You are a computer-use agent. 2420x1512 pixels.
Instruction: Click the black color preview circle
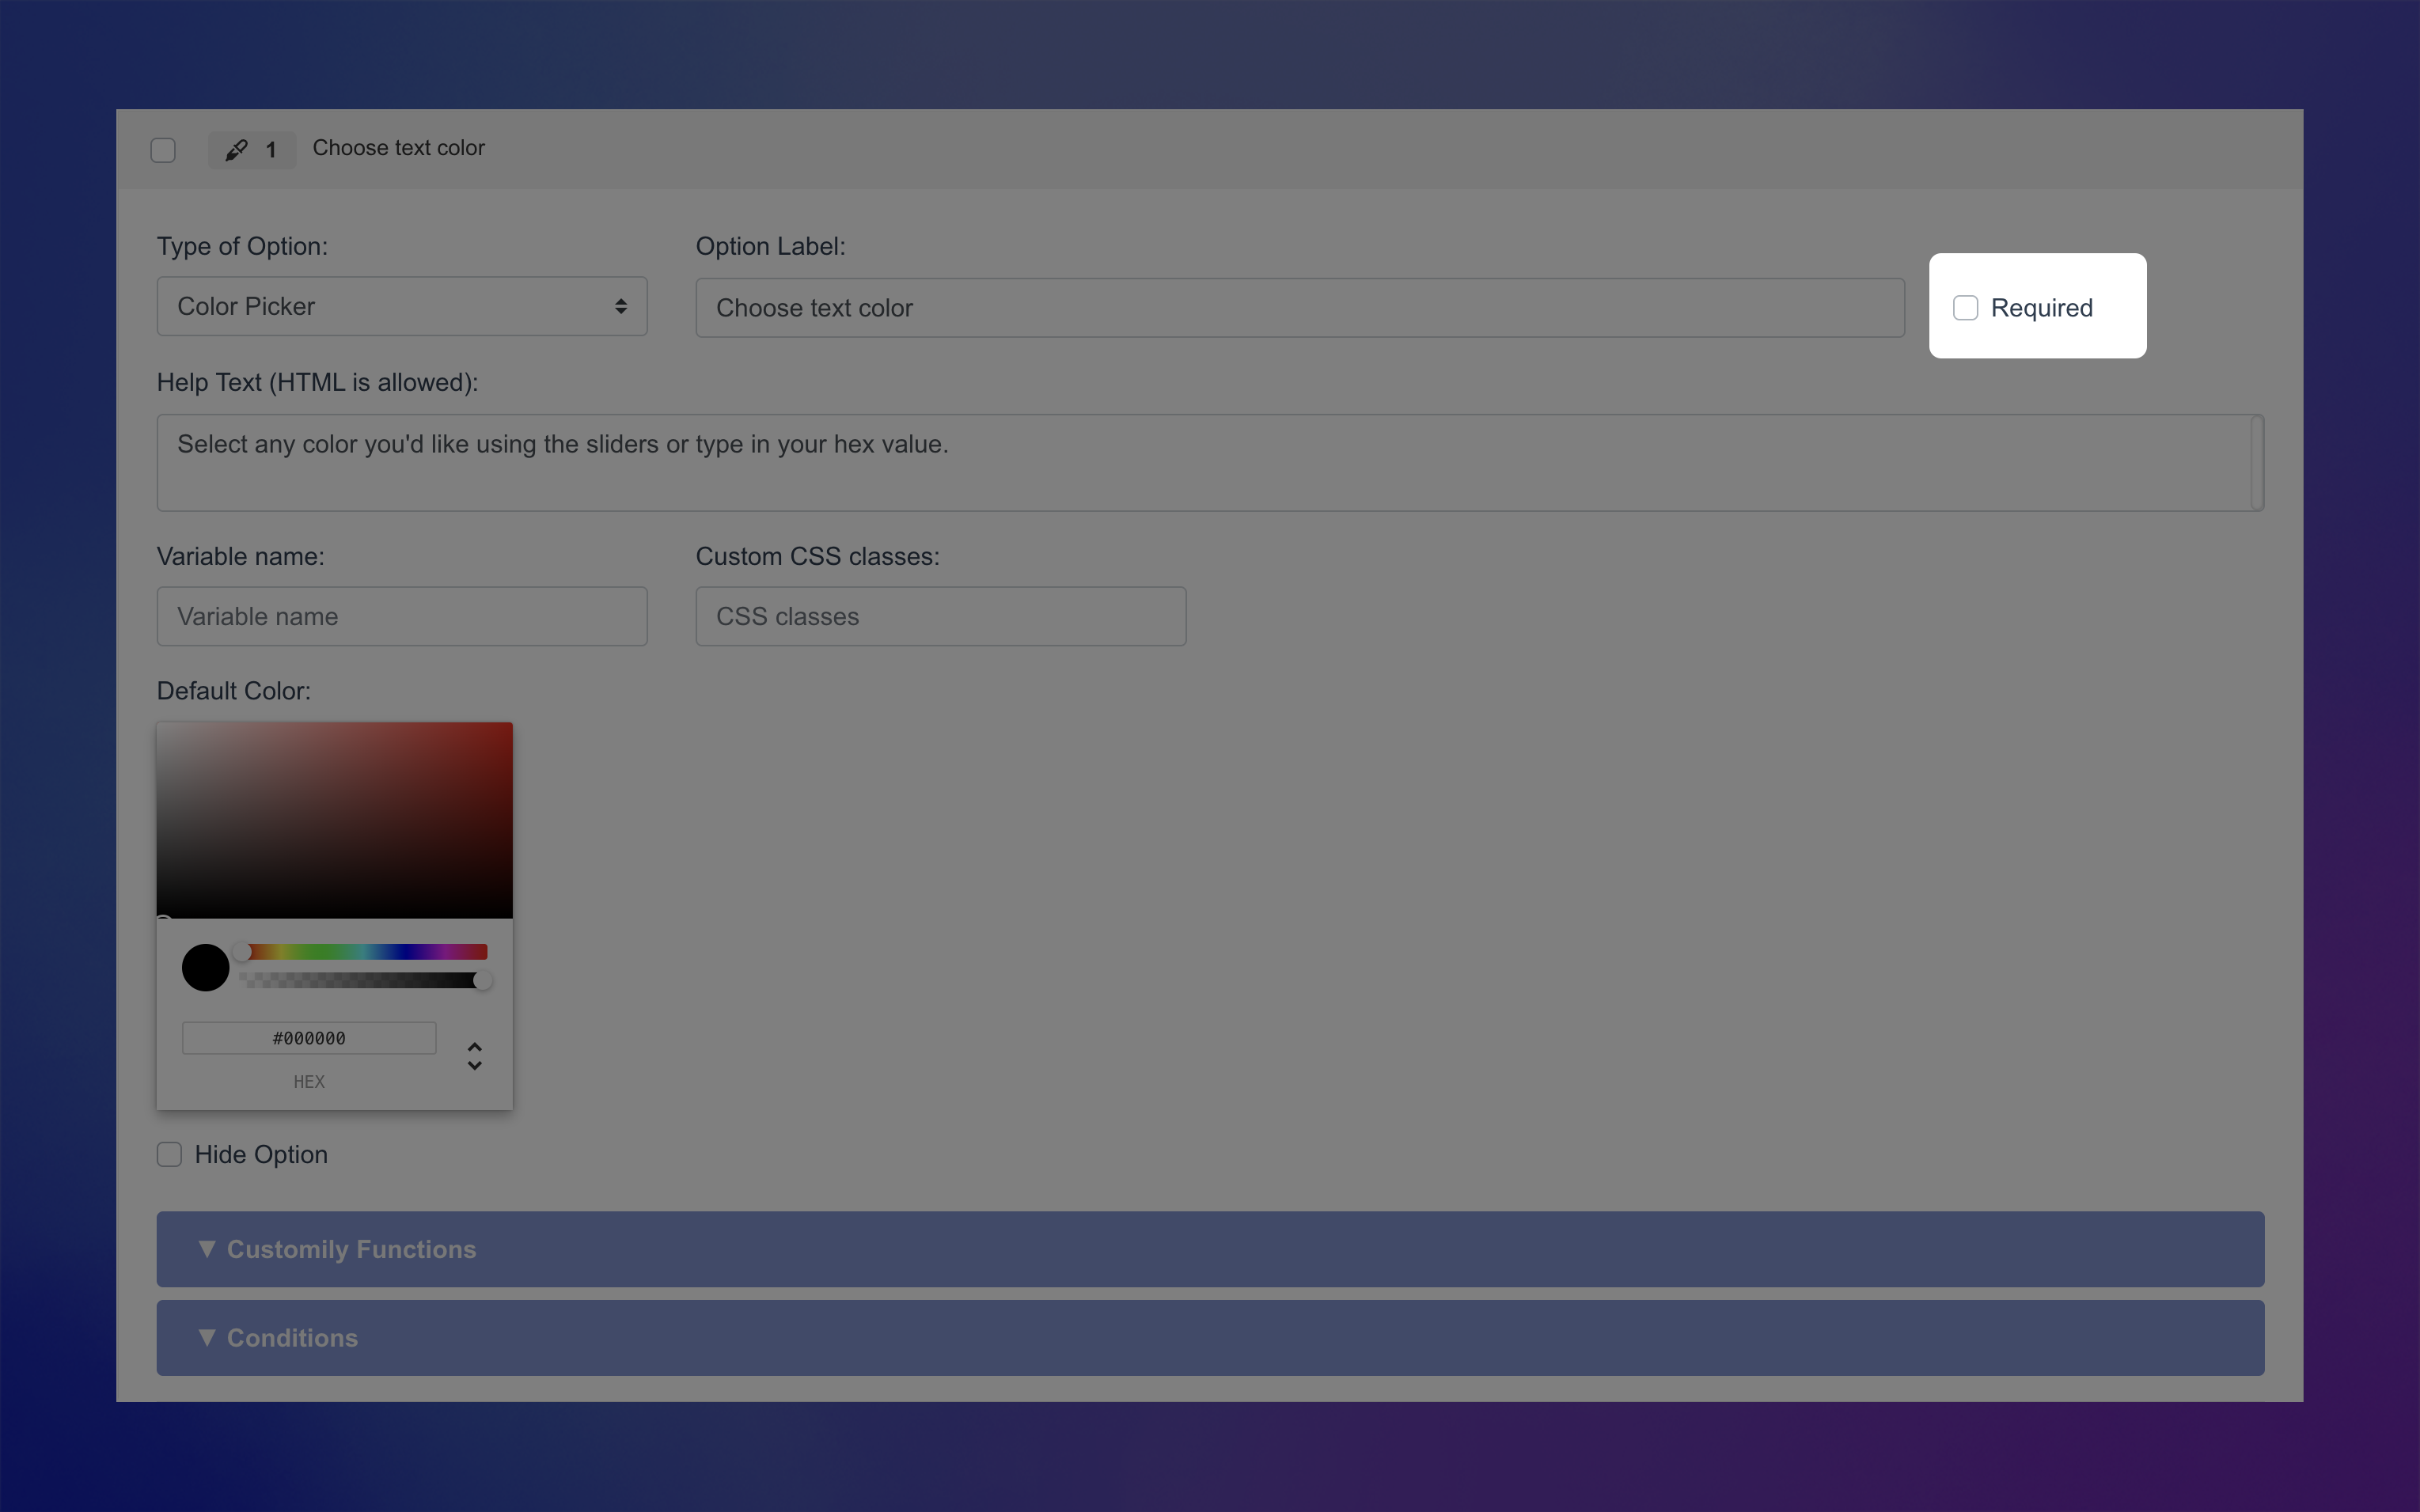205,967
